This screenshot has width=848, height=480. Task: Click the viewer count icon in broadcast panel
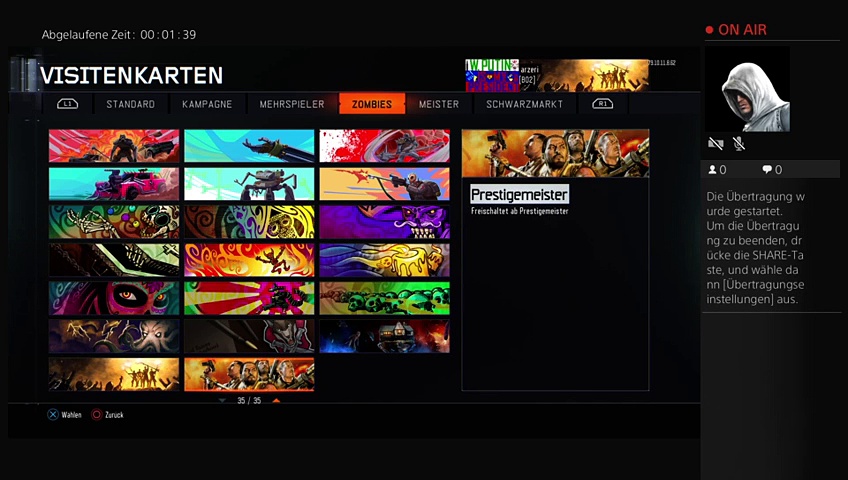click(713, 170)
